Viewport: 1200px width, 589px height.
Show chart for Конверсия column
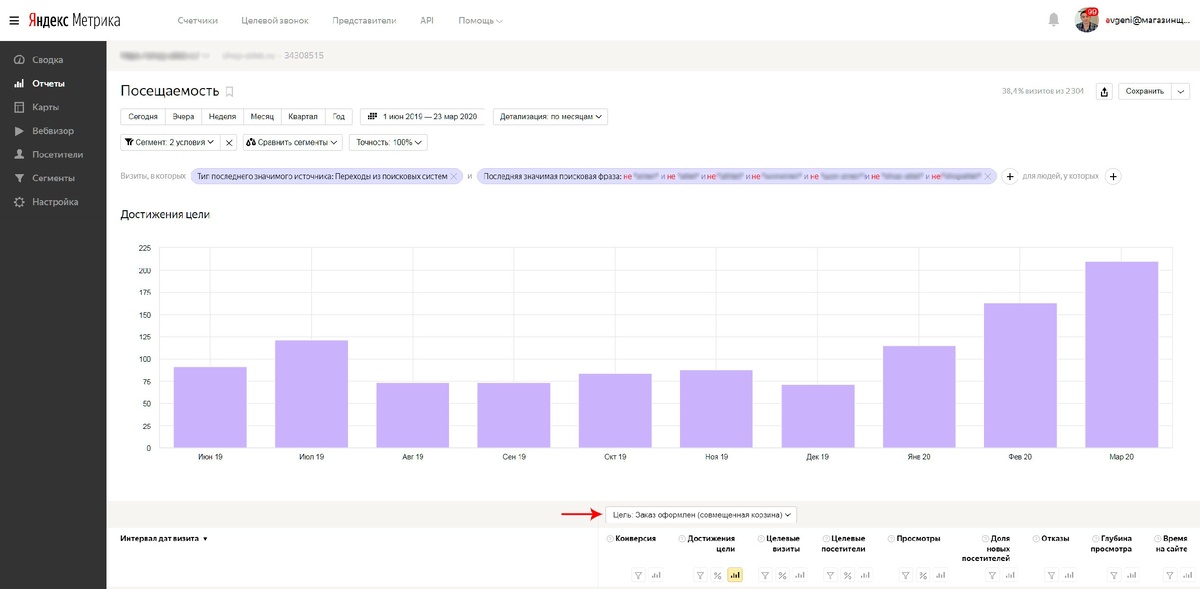pyautogui.click(x=657, y=575)
